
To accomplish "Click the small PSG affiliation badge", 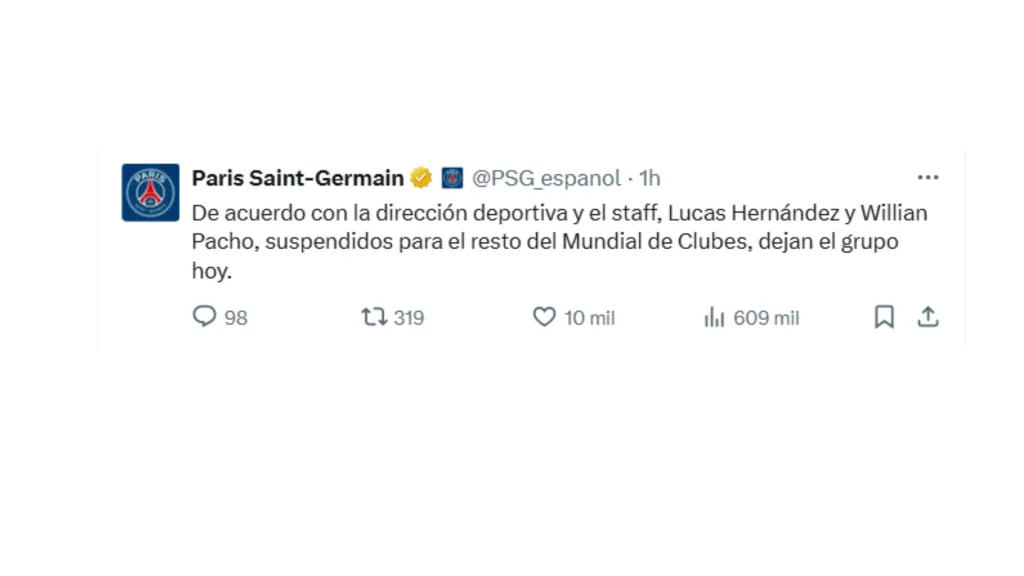I will click(453, 179).
